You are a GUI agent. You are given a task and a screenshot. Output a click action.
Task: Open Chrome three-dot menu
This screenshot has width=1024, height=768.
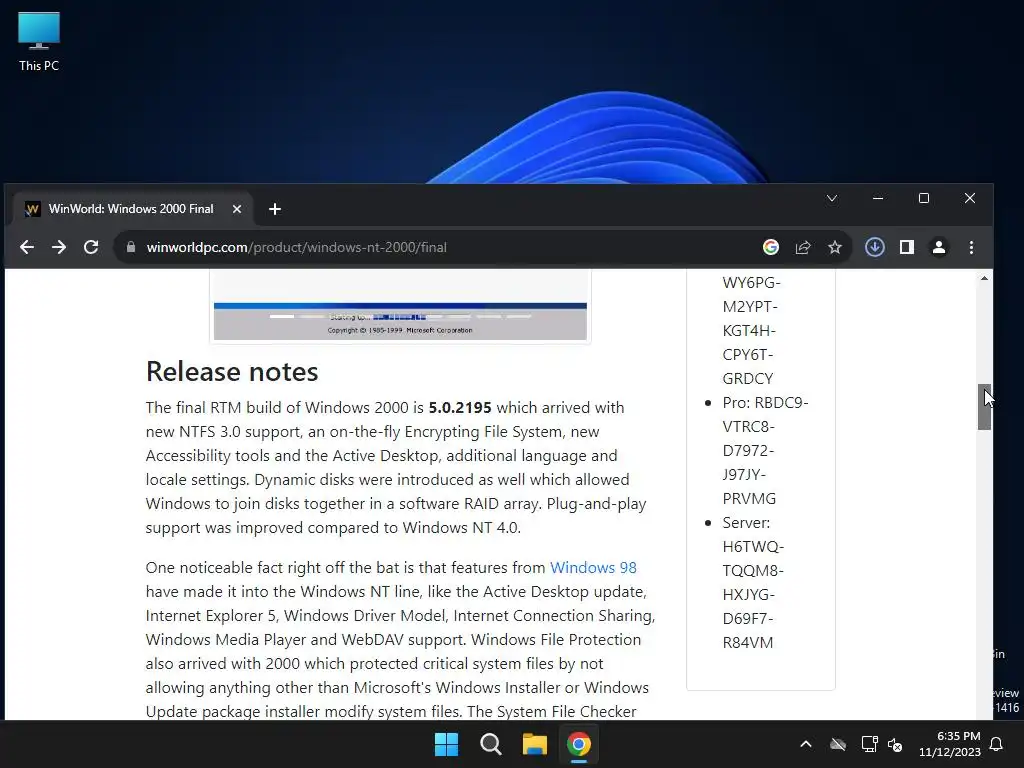pos(971,247)
